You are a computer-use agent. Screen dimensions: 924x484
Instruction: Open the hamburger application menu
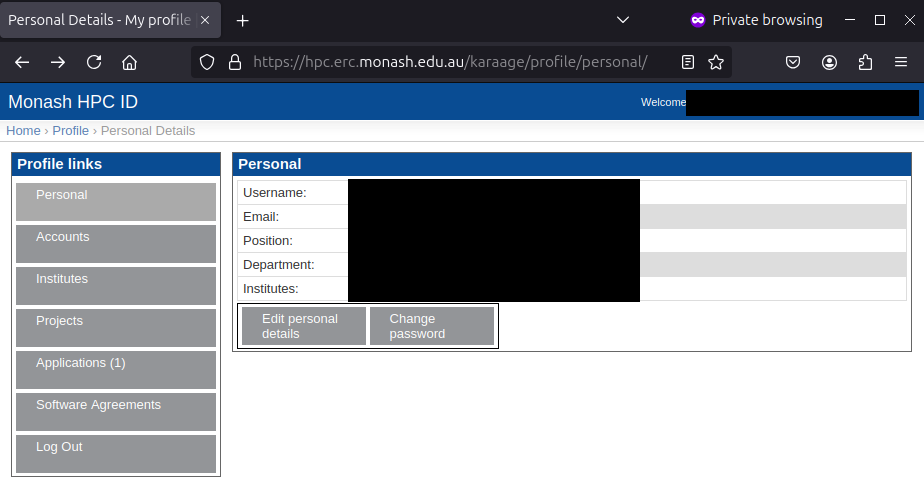pos(901,62)
